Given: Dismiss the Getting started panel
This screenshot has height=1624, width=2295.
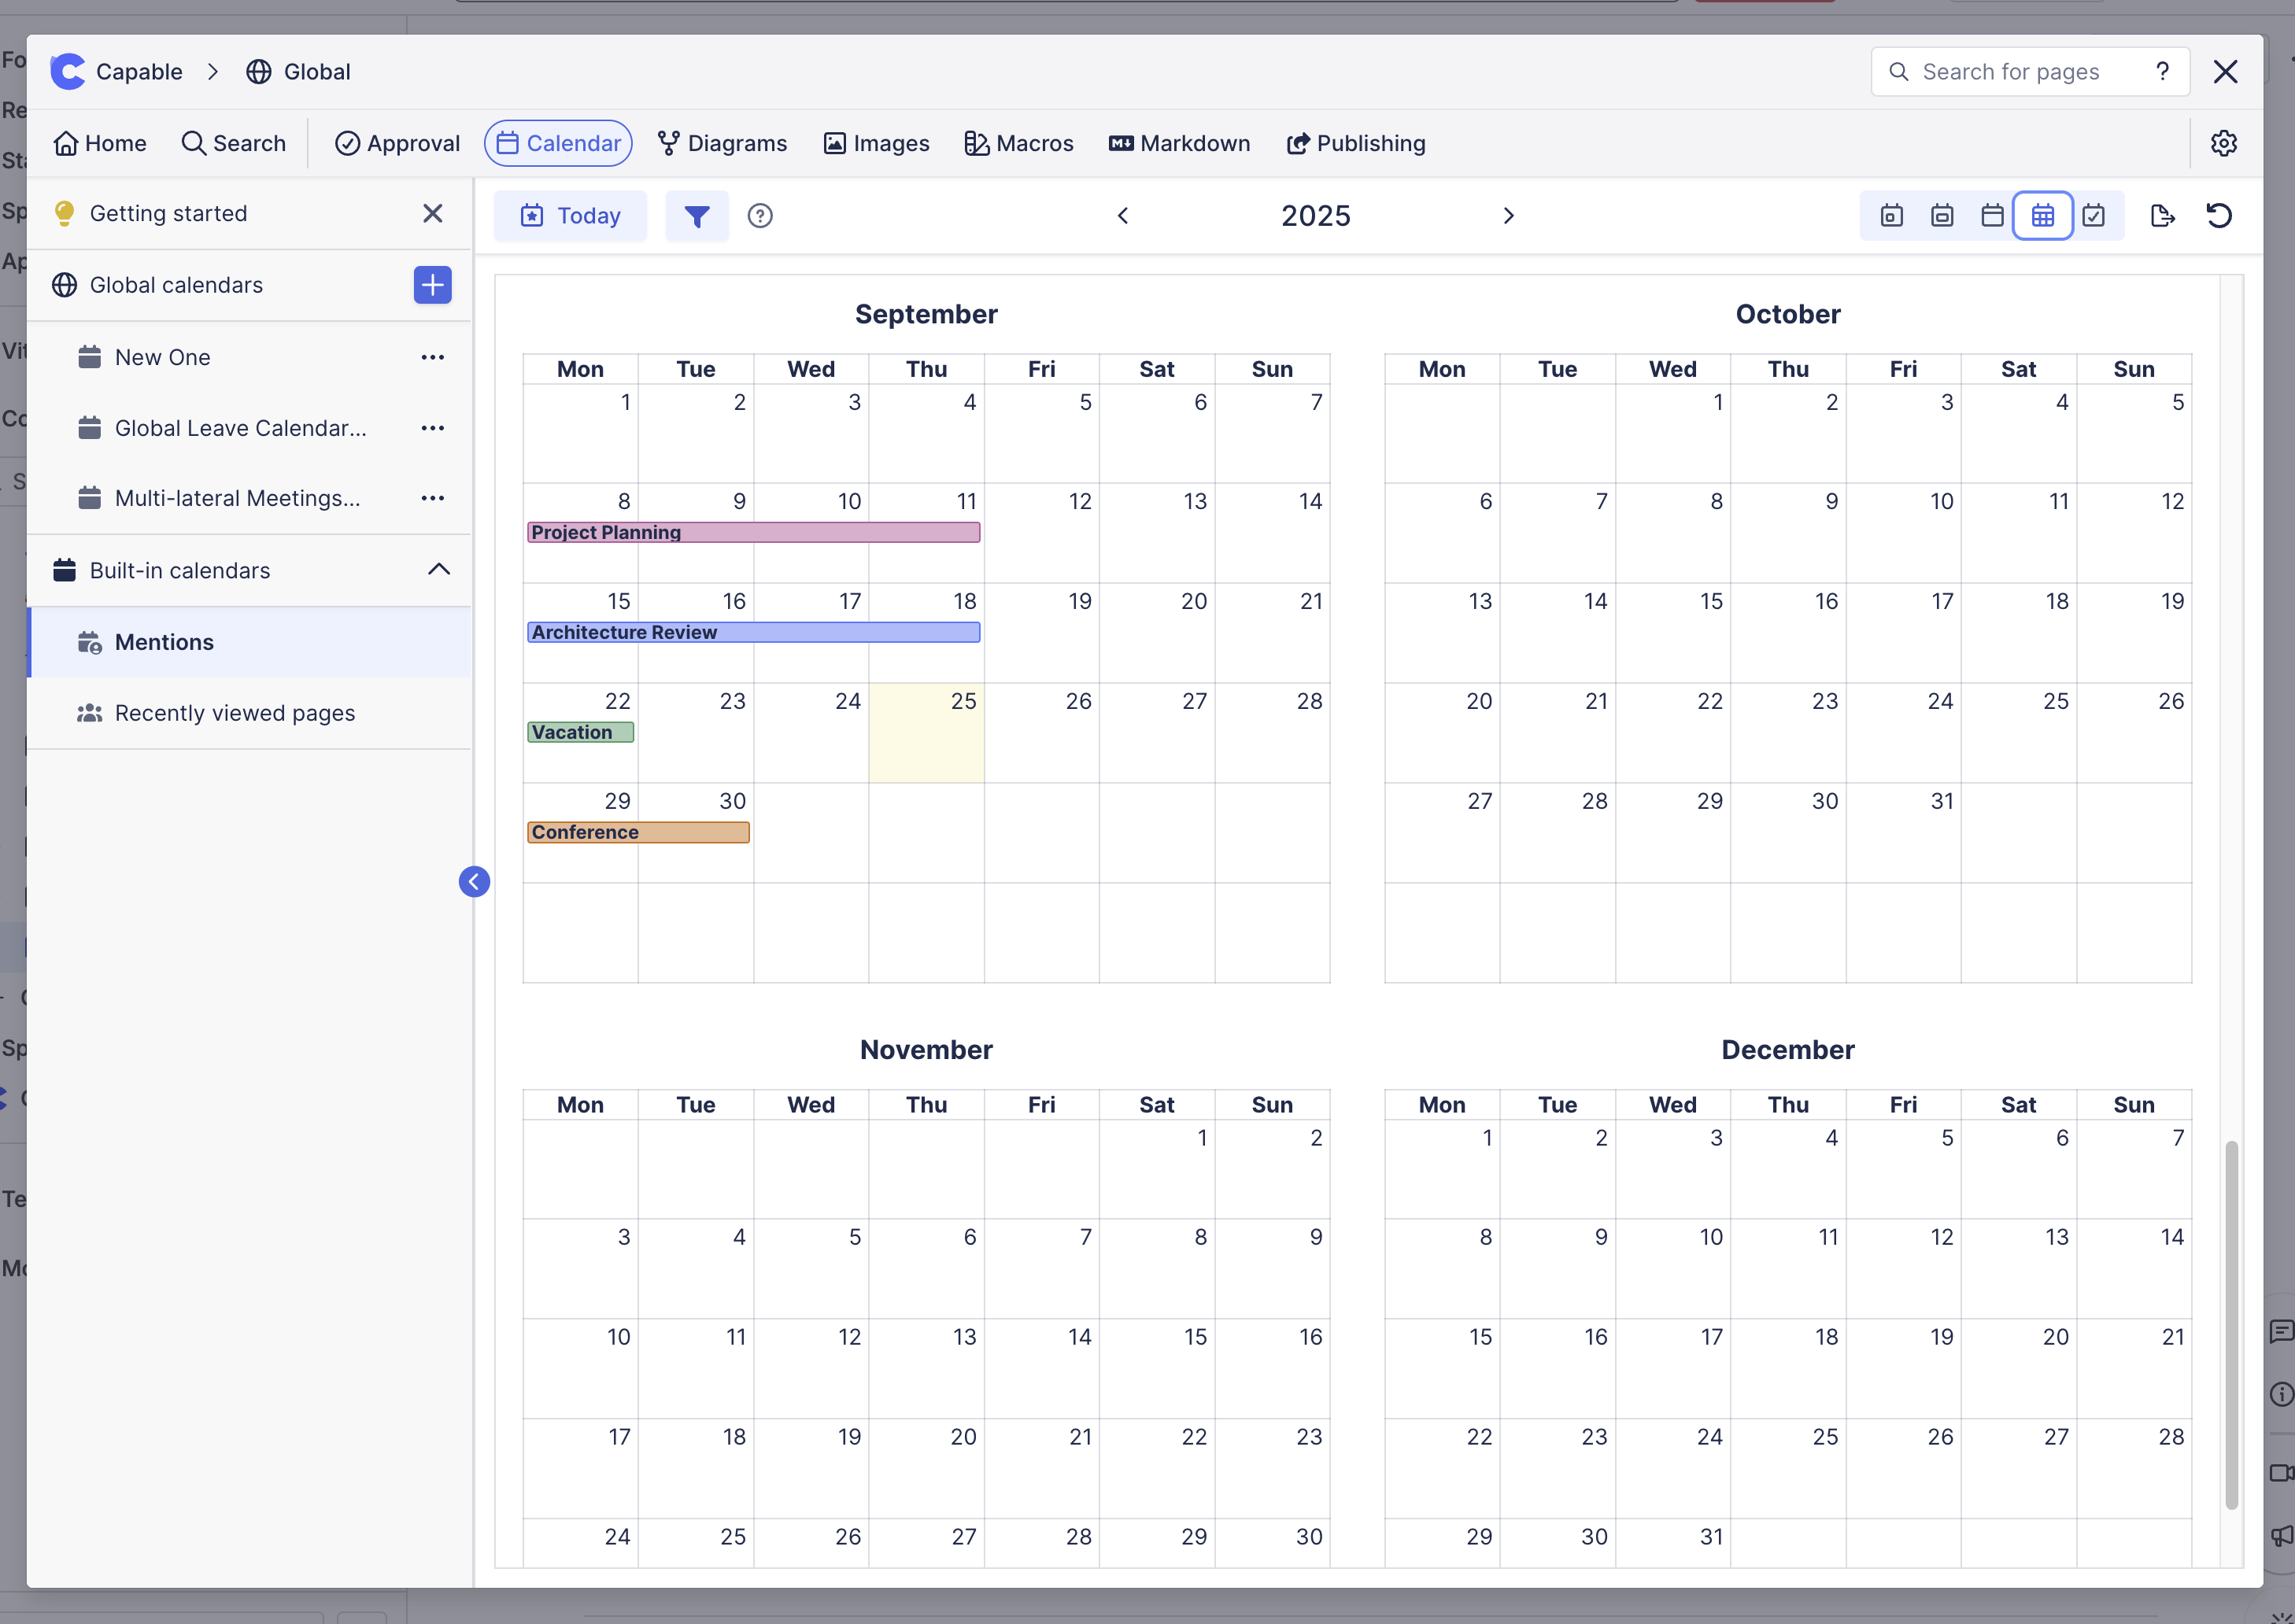Looking at the screenshot, I should tap(432, 213).
